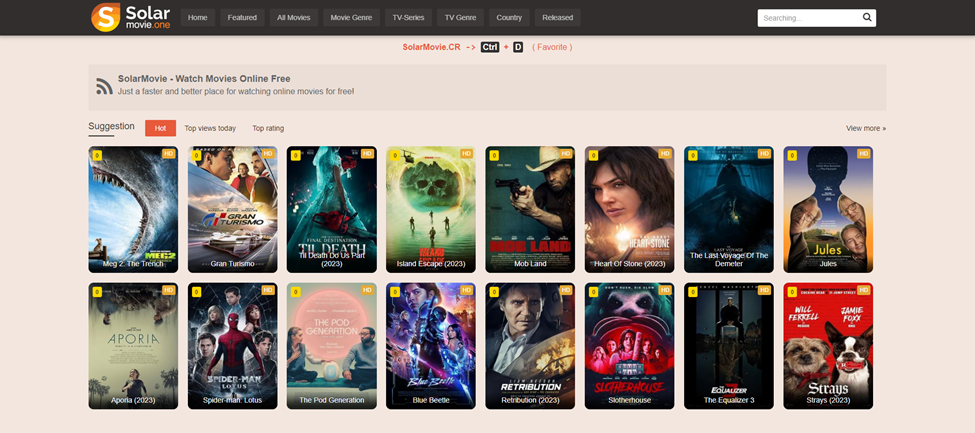Open the Mob Land movie poster
This screenshot has height=433, width=975.
pos(530,210)
